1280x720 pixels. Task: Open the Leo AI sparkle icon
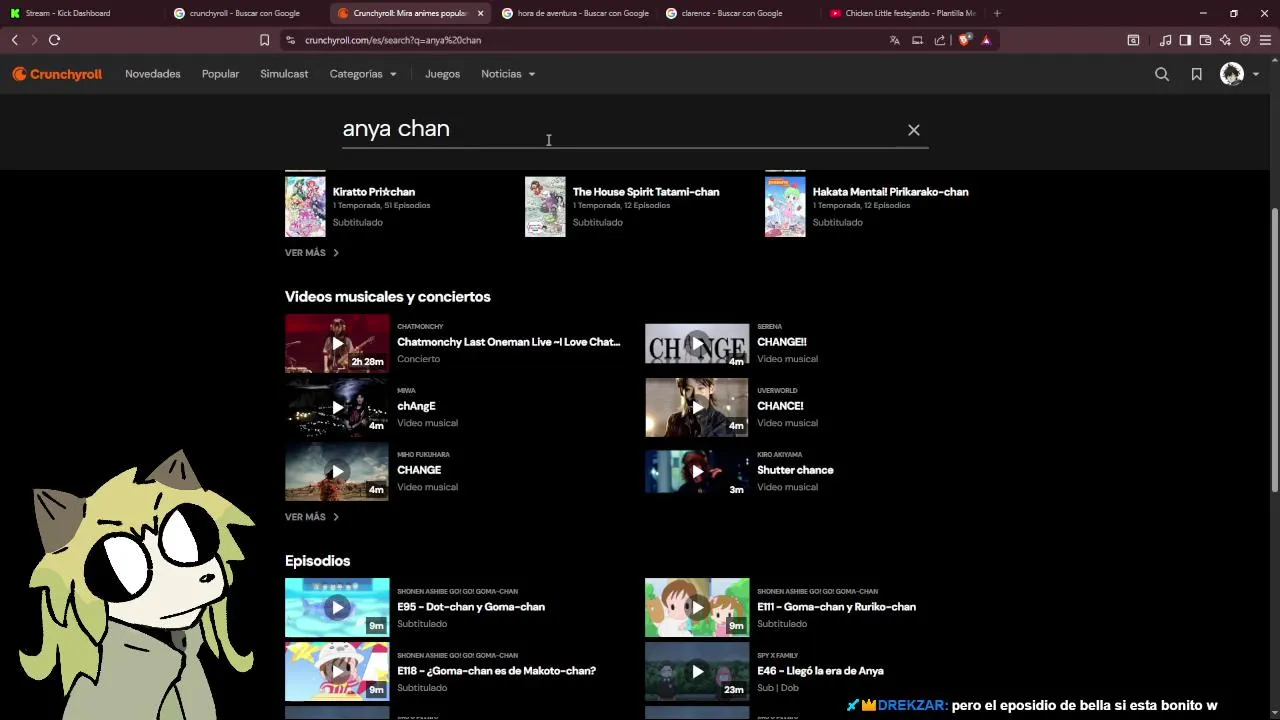point(1225,40)
